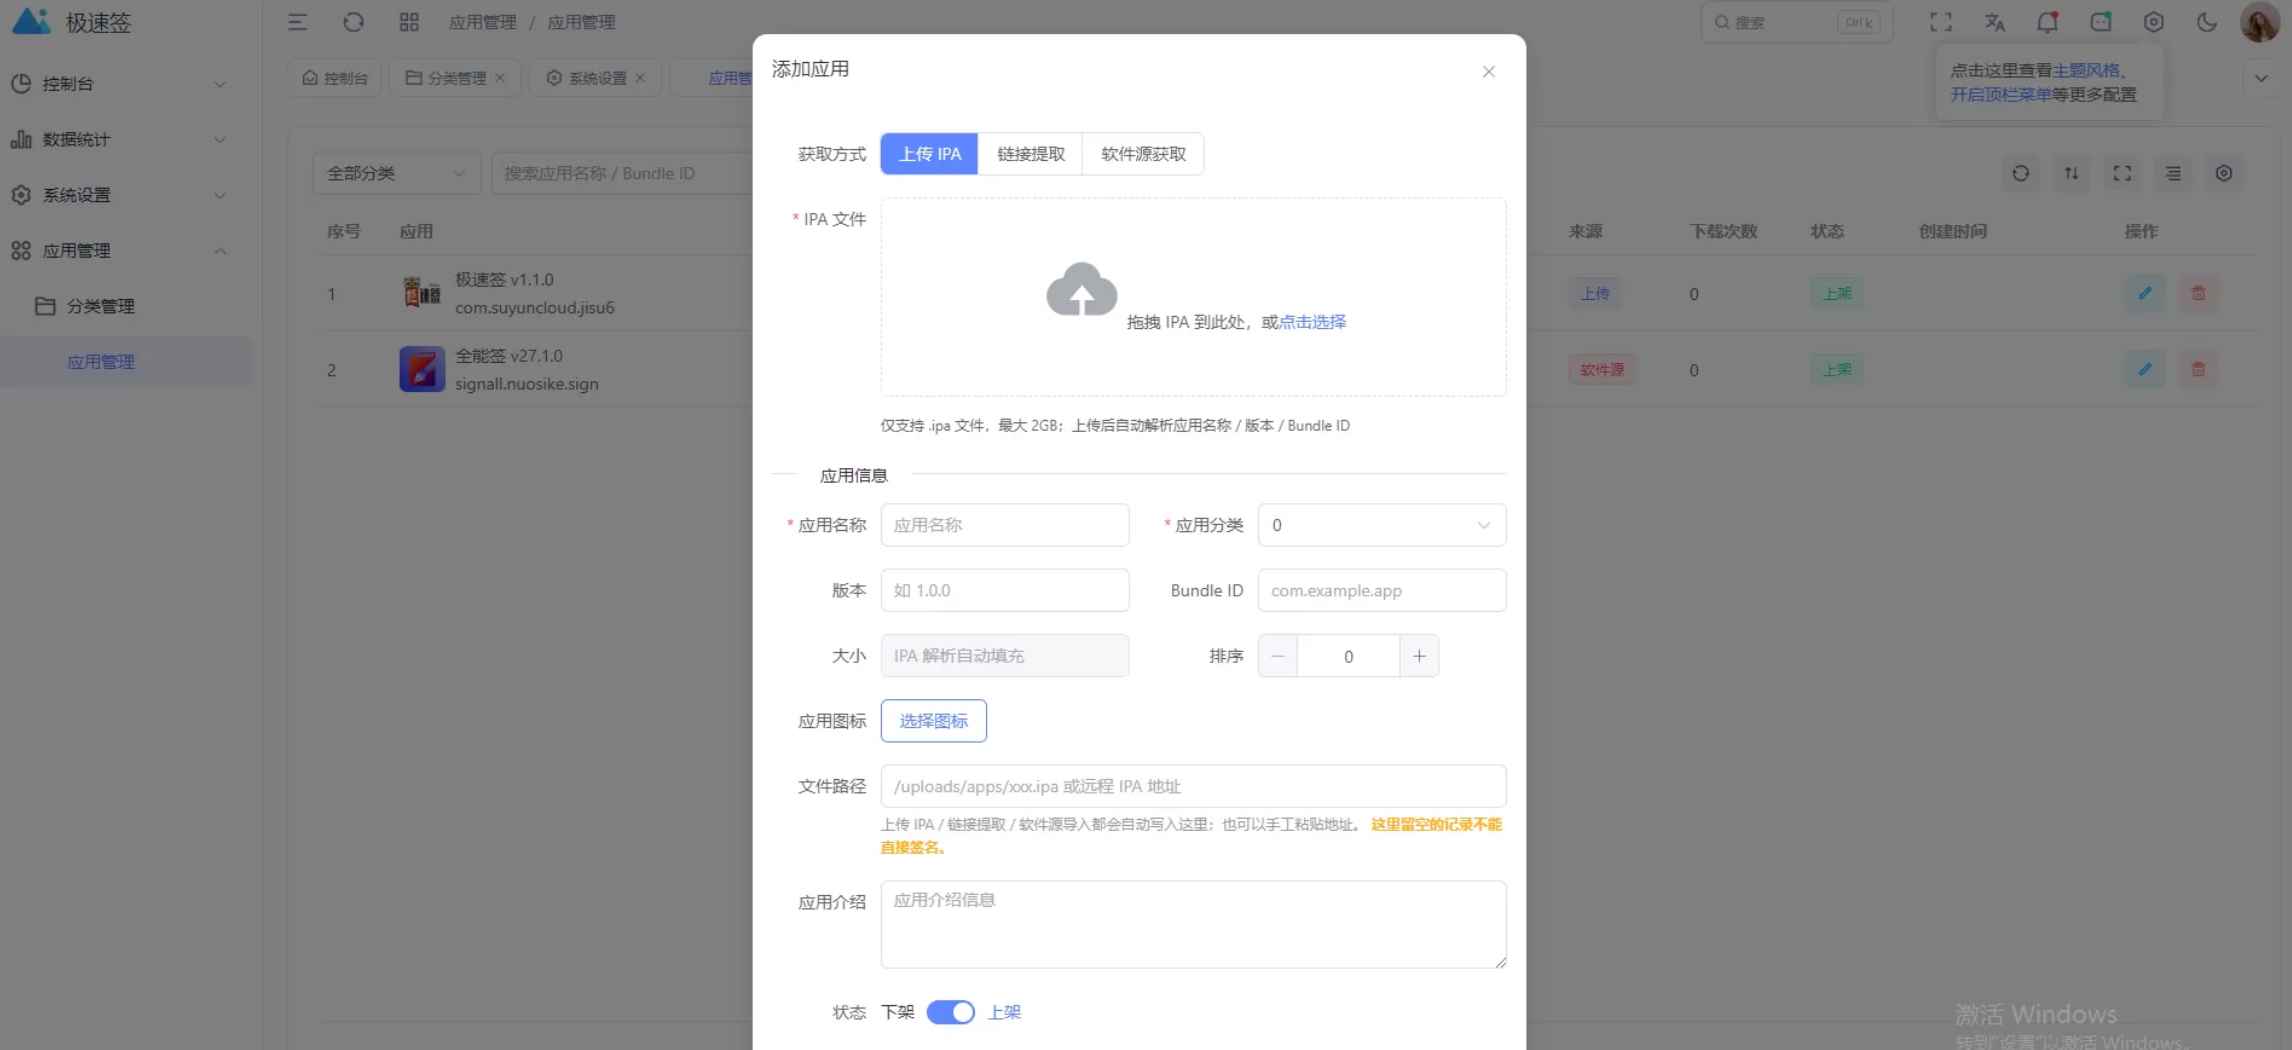The image size is (2292, 1050).
Task: Switch to 控制台 page tab
Action: tap(335, 78)
